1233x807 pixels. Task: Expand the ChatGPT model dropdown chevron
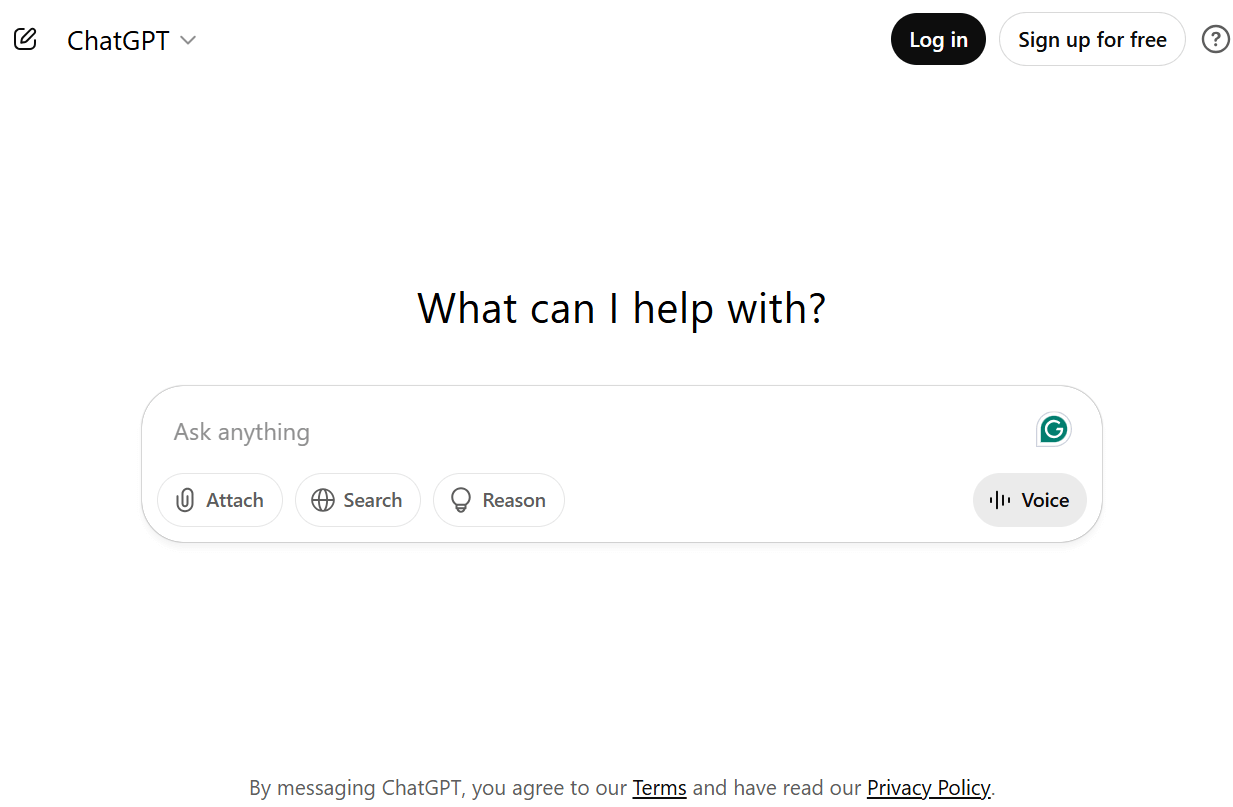[188, 40]
